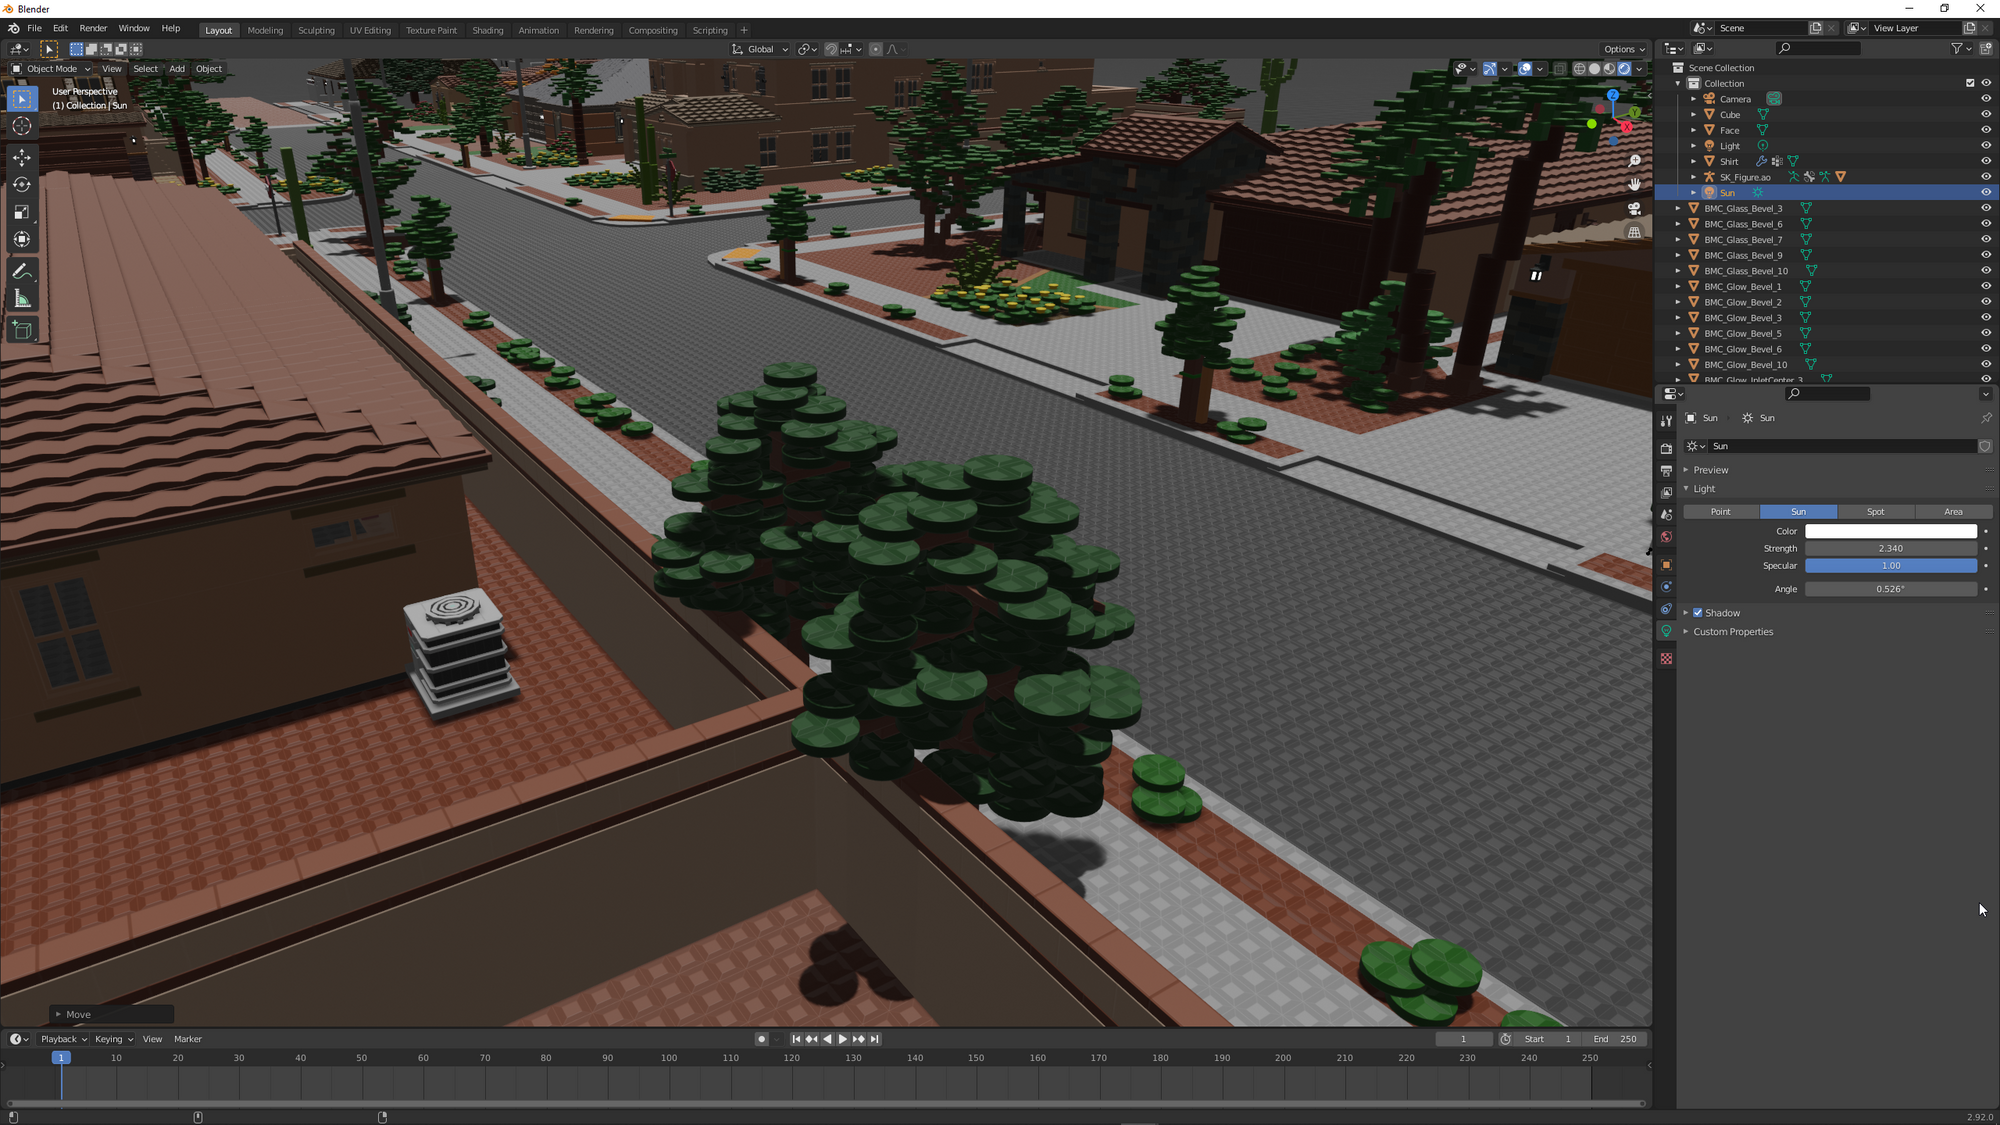The image size is (2000, 1125).
Task: Open the Object Mode dropdown
Action: (50, 69)
